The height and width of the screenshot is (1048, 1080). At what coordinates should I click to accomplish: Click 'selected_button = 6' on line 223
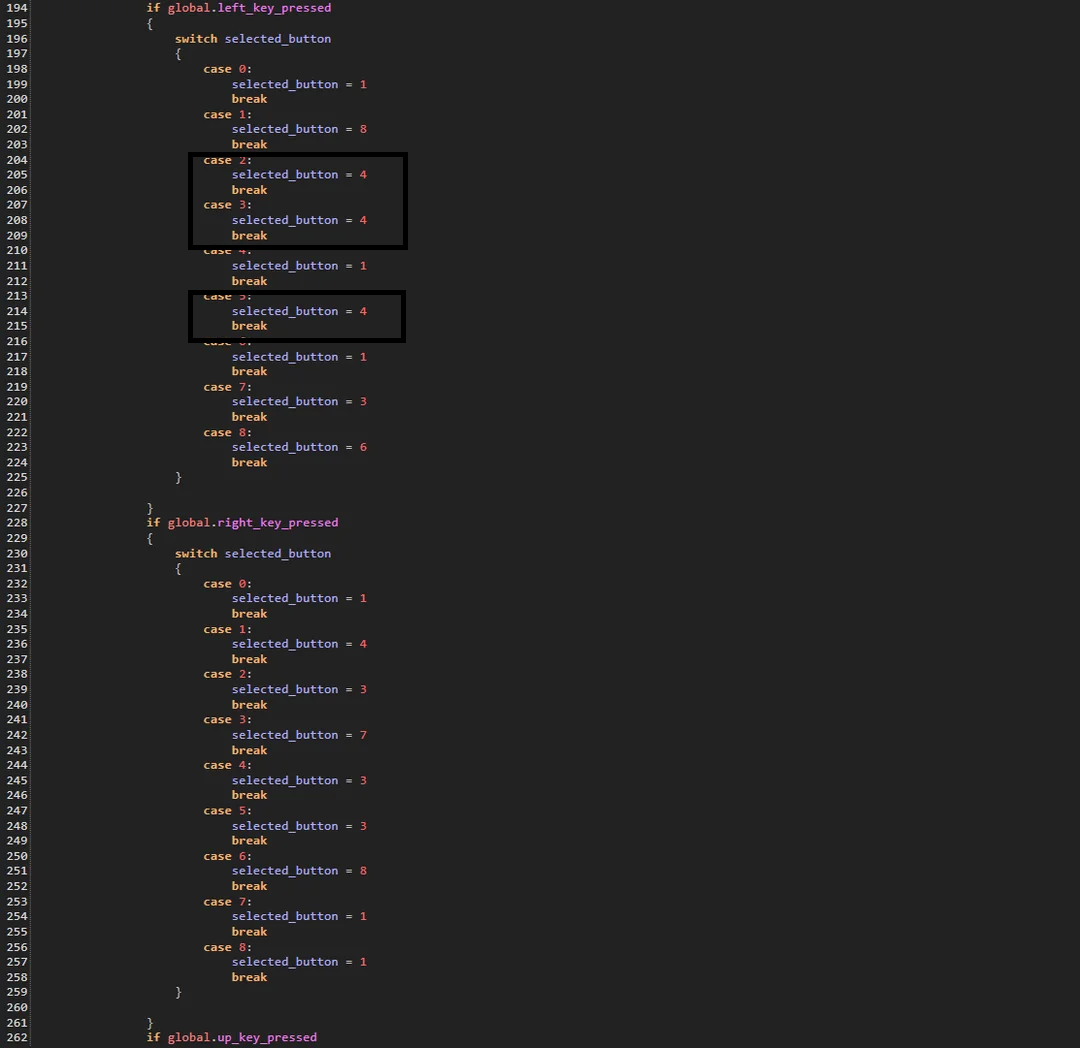[x=299, y=447]
